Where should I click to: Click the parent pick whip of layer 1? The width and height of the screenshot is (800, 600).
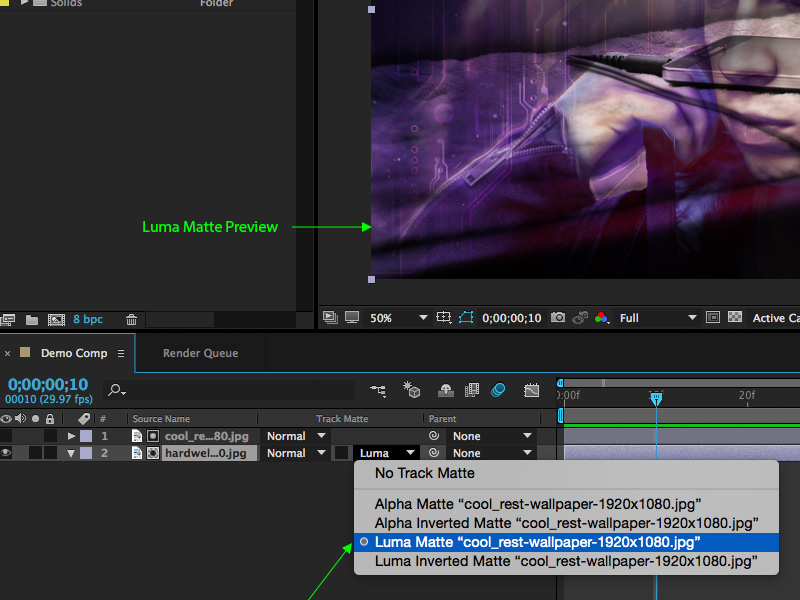(434, 436)
